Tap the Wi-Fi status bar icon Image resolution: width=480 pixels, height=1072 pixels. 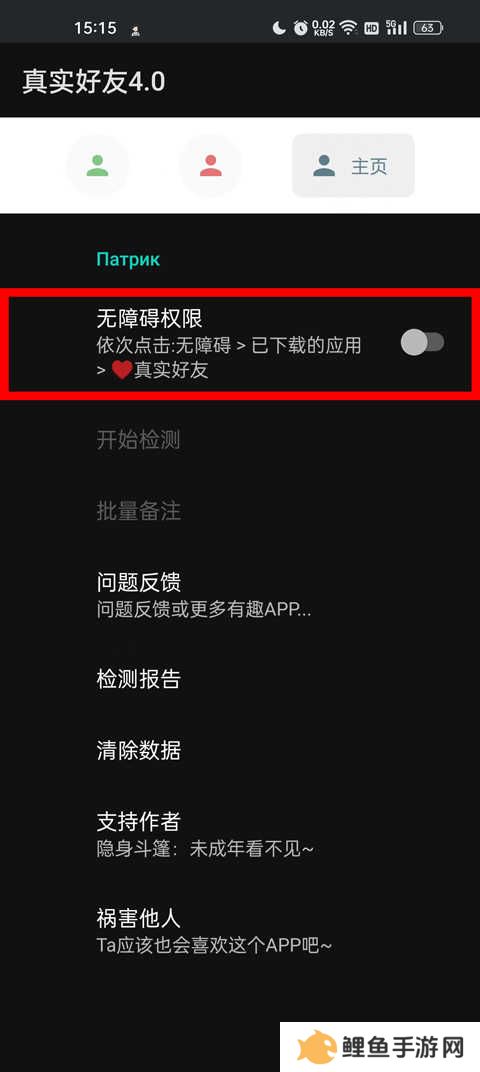click(349, 28)
